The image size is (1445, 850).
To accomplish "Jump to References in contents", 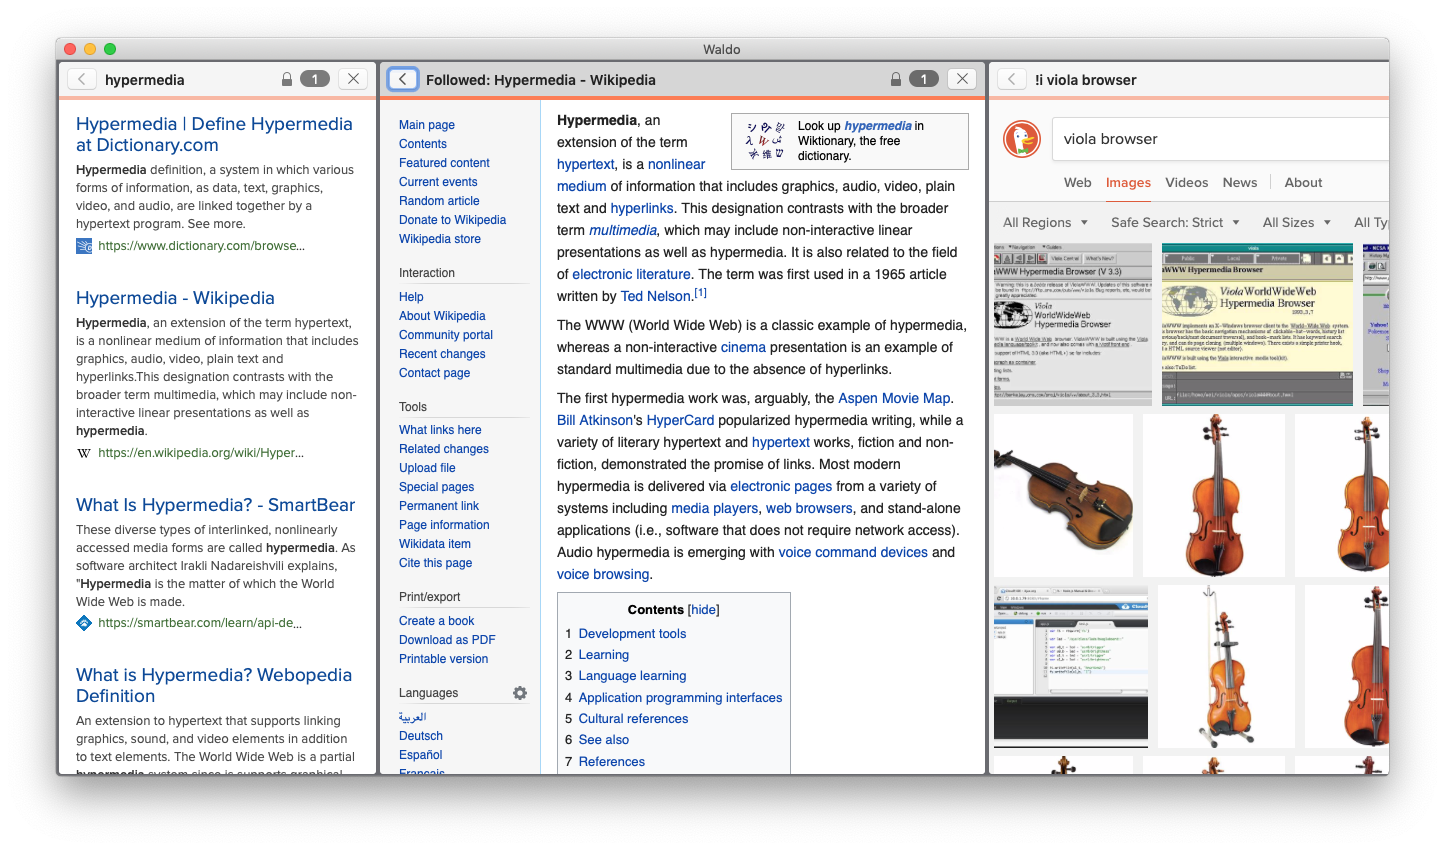I will pos(611,762).
